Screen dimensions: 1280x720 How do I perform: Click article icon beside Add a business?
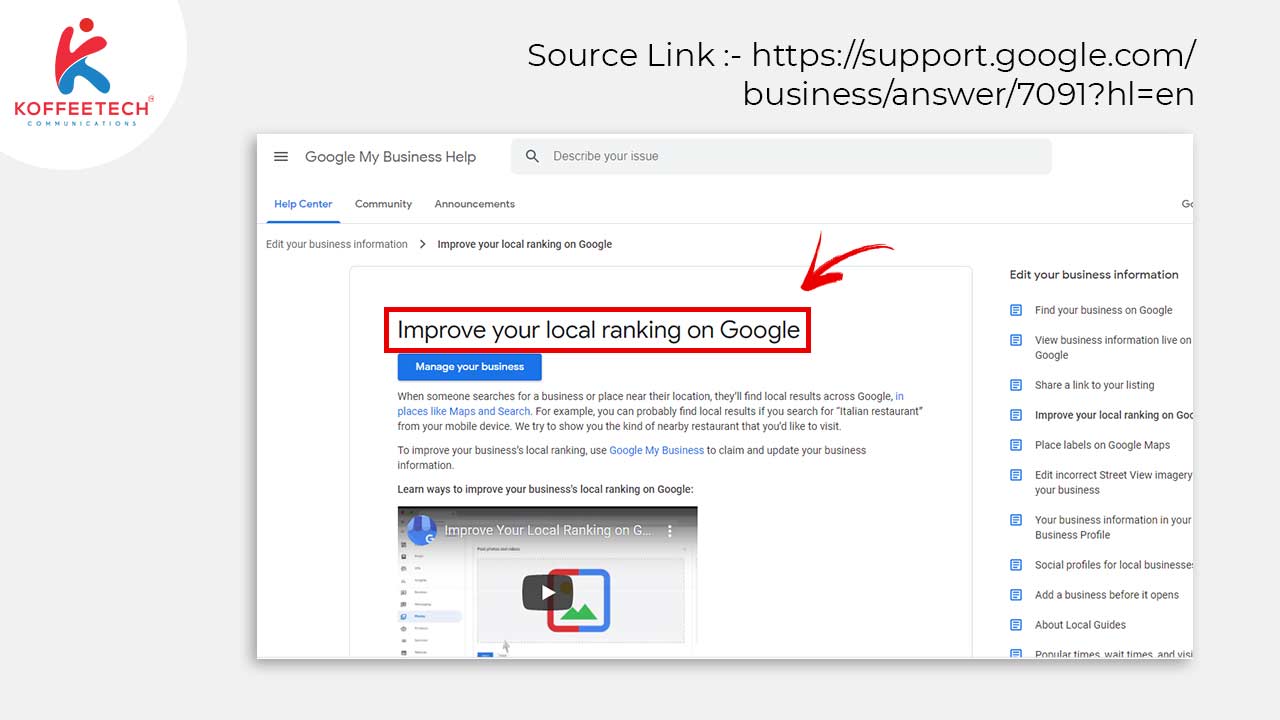pyautogui.click(x=1016, y=595)
